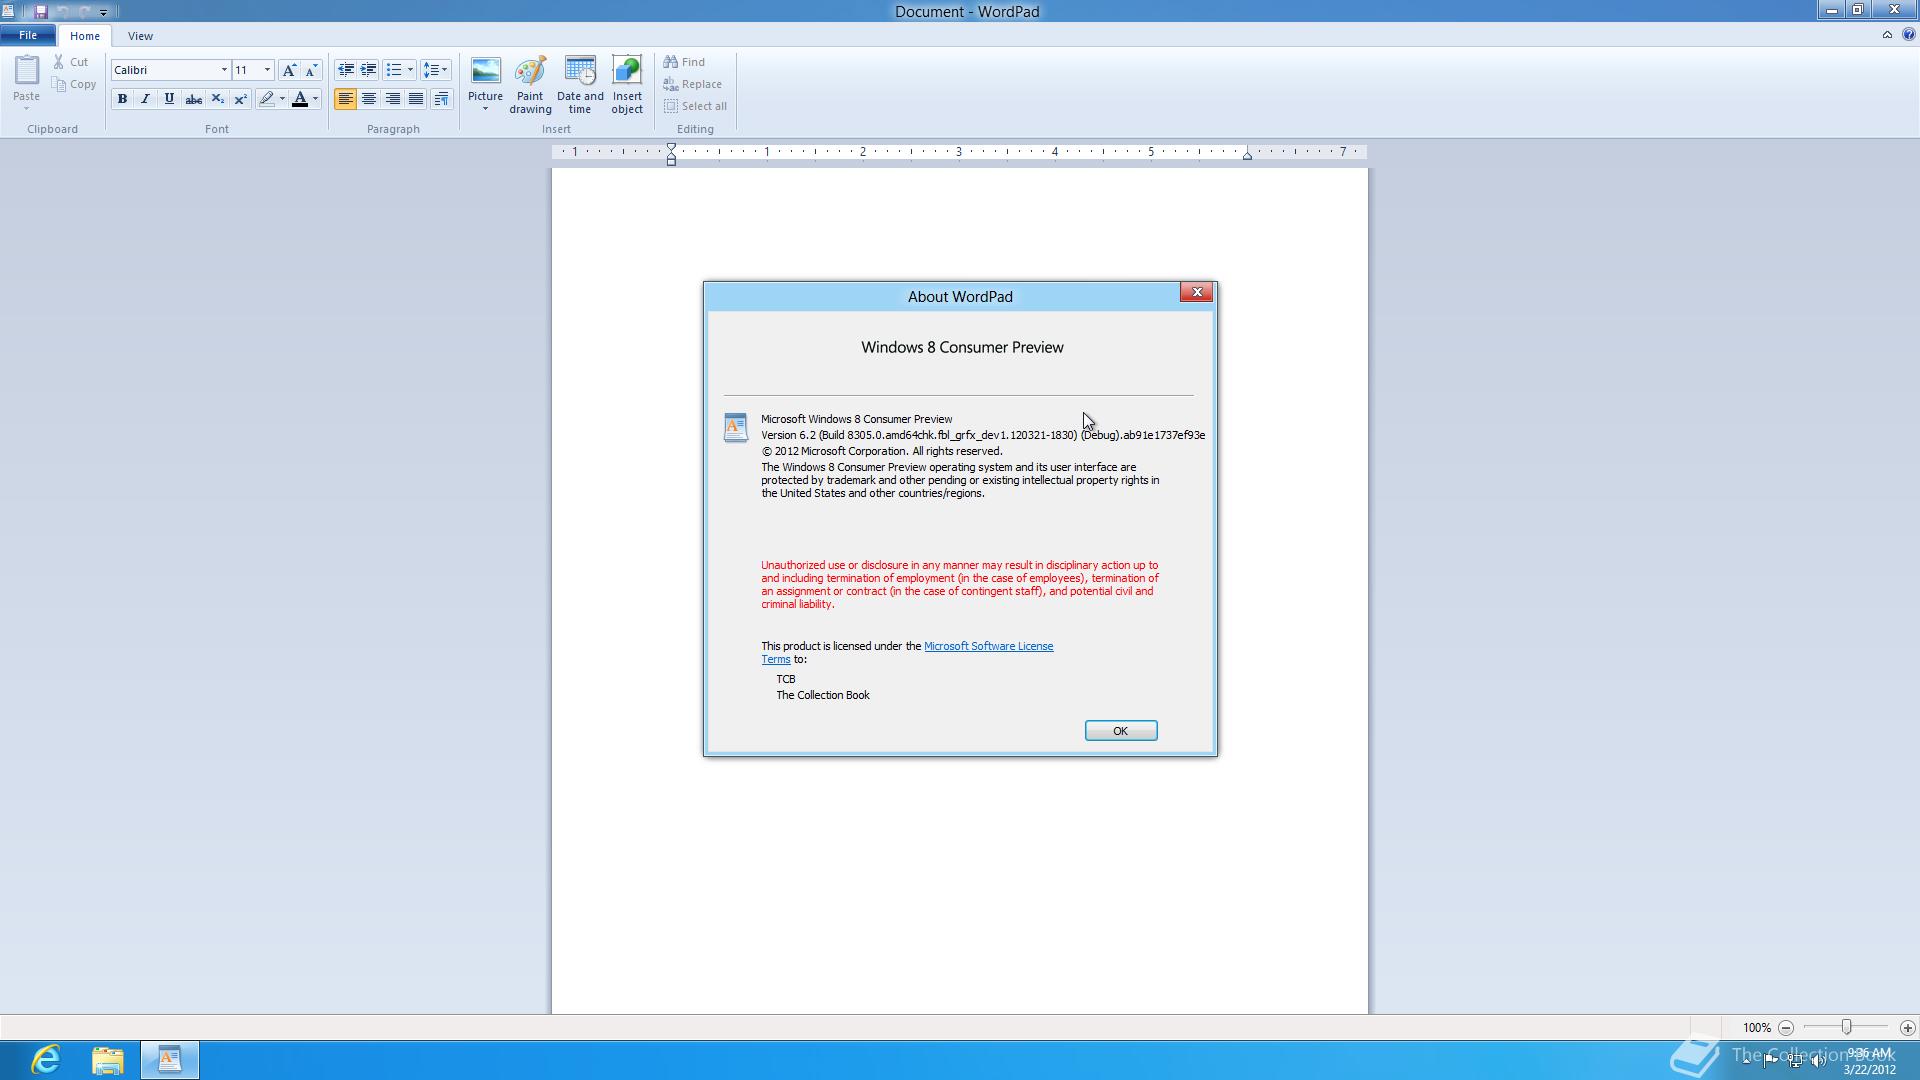This screenshot has height=1080, width=1920.
Task: Expand the Calibri font family dropdown
Action: point(224,70)
